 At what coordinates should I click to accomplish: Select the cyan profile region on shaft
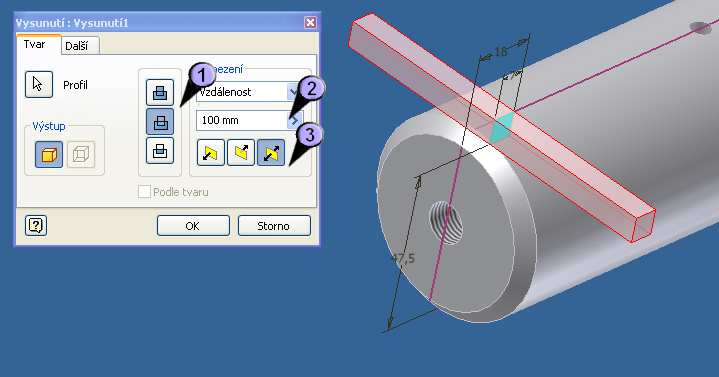[502, 128]
